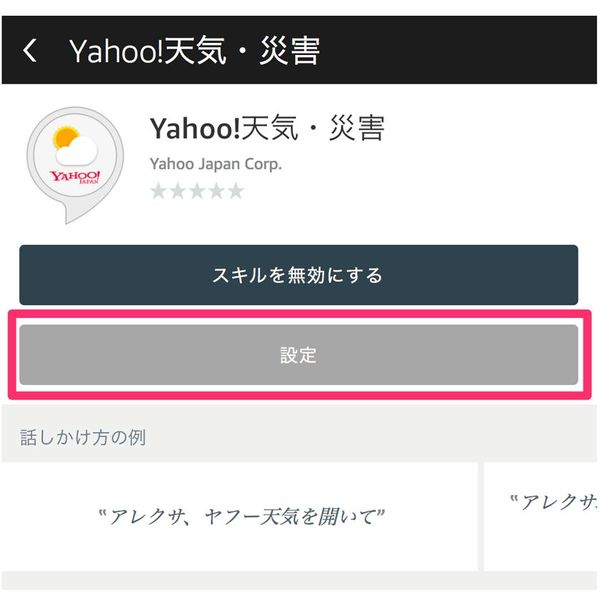The height and width of the screenshot is (602, 600).
Task: Open the 設定 button
Action: click(x=298, y=355)
